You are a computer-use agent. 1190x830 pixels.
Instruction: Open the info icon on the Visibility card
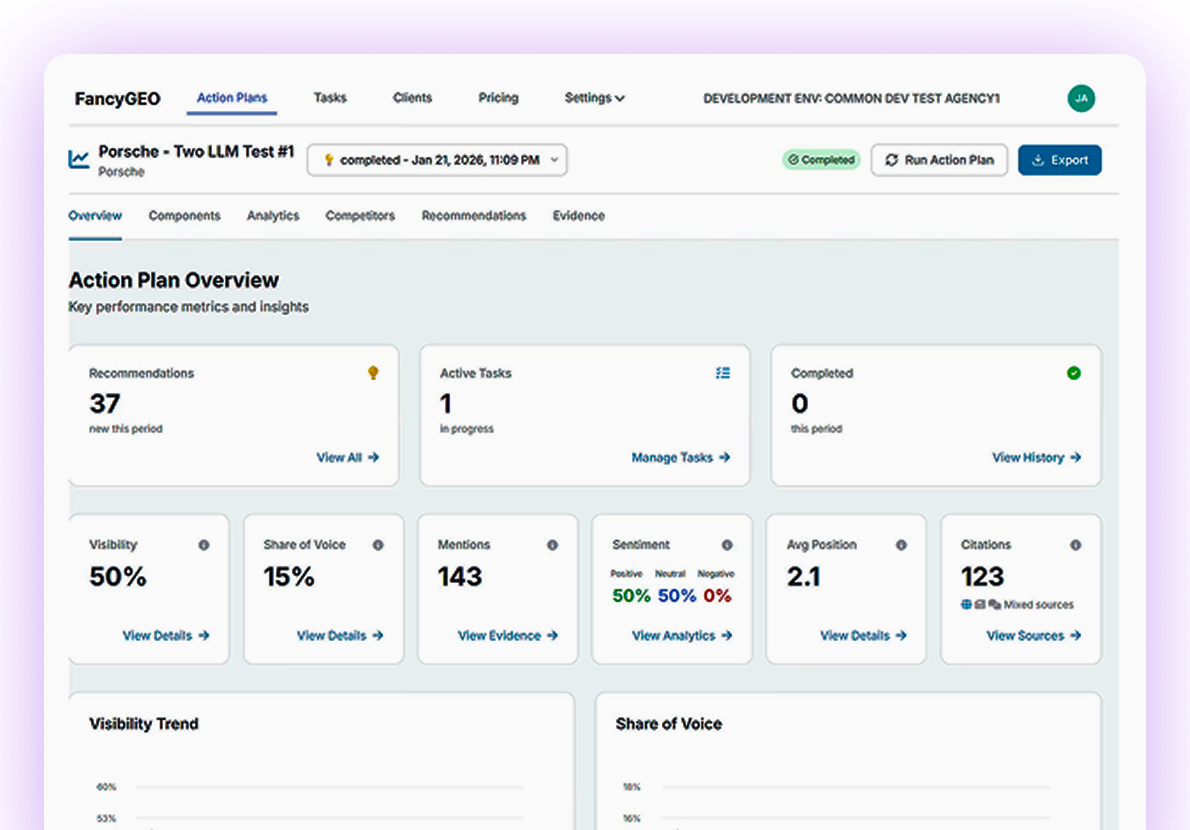(204, 545)
